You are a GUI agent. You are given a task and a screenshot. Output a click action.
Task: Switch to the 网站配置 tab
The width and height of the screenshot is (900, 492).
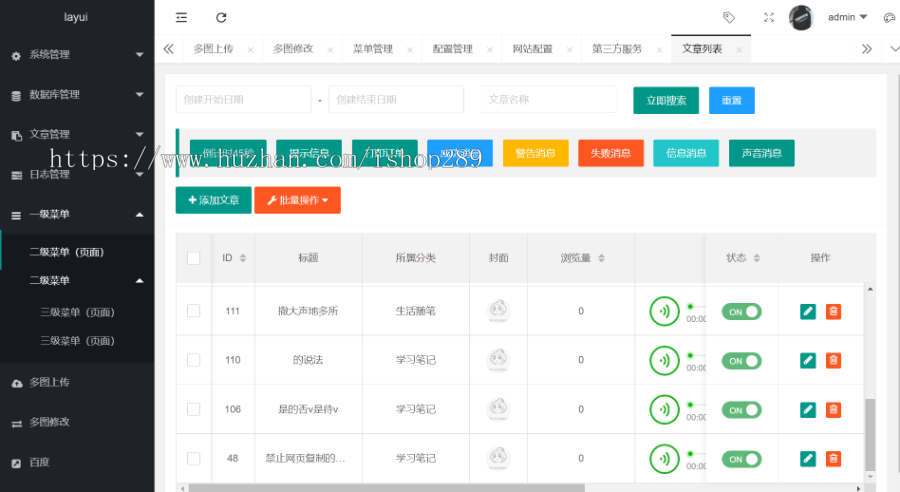pos(532,48)
